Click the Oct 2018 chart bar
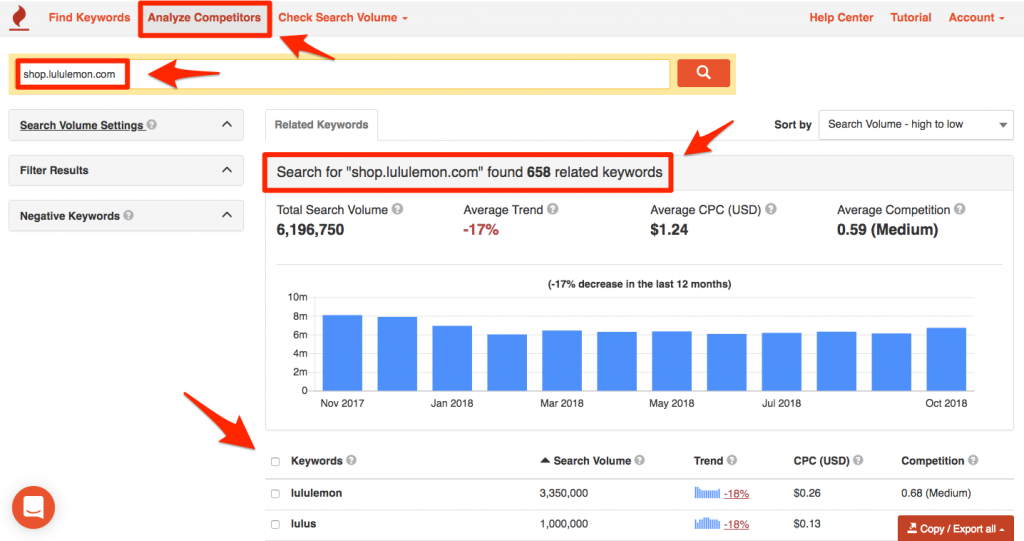The width and height of the screenshot is (1024, 541). (x=946, y=359)
